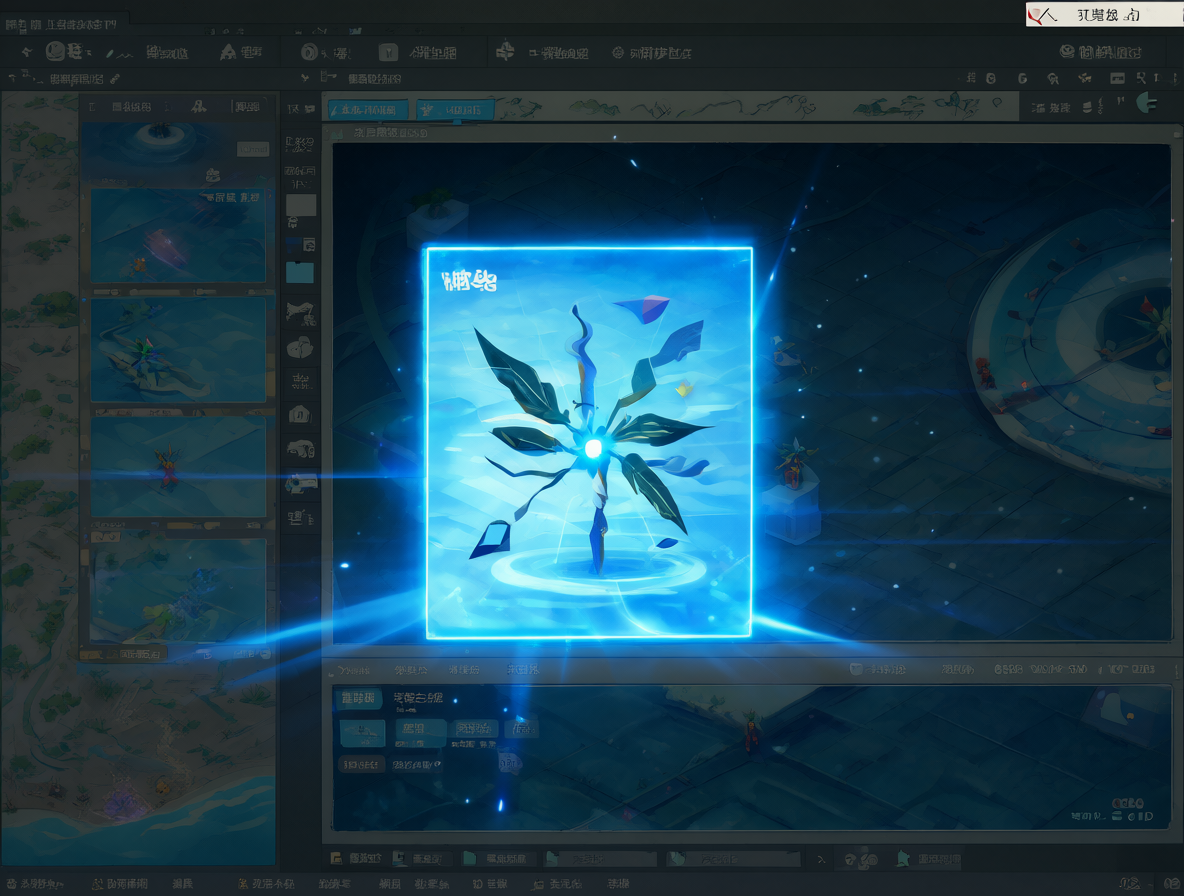Viewport: 1184px width, 896px height.
Task: Select the highlighted camera icon in the vertical tool strip
Action: click(301, 482)
